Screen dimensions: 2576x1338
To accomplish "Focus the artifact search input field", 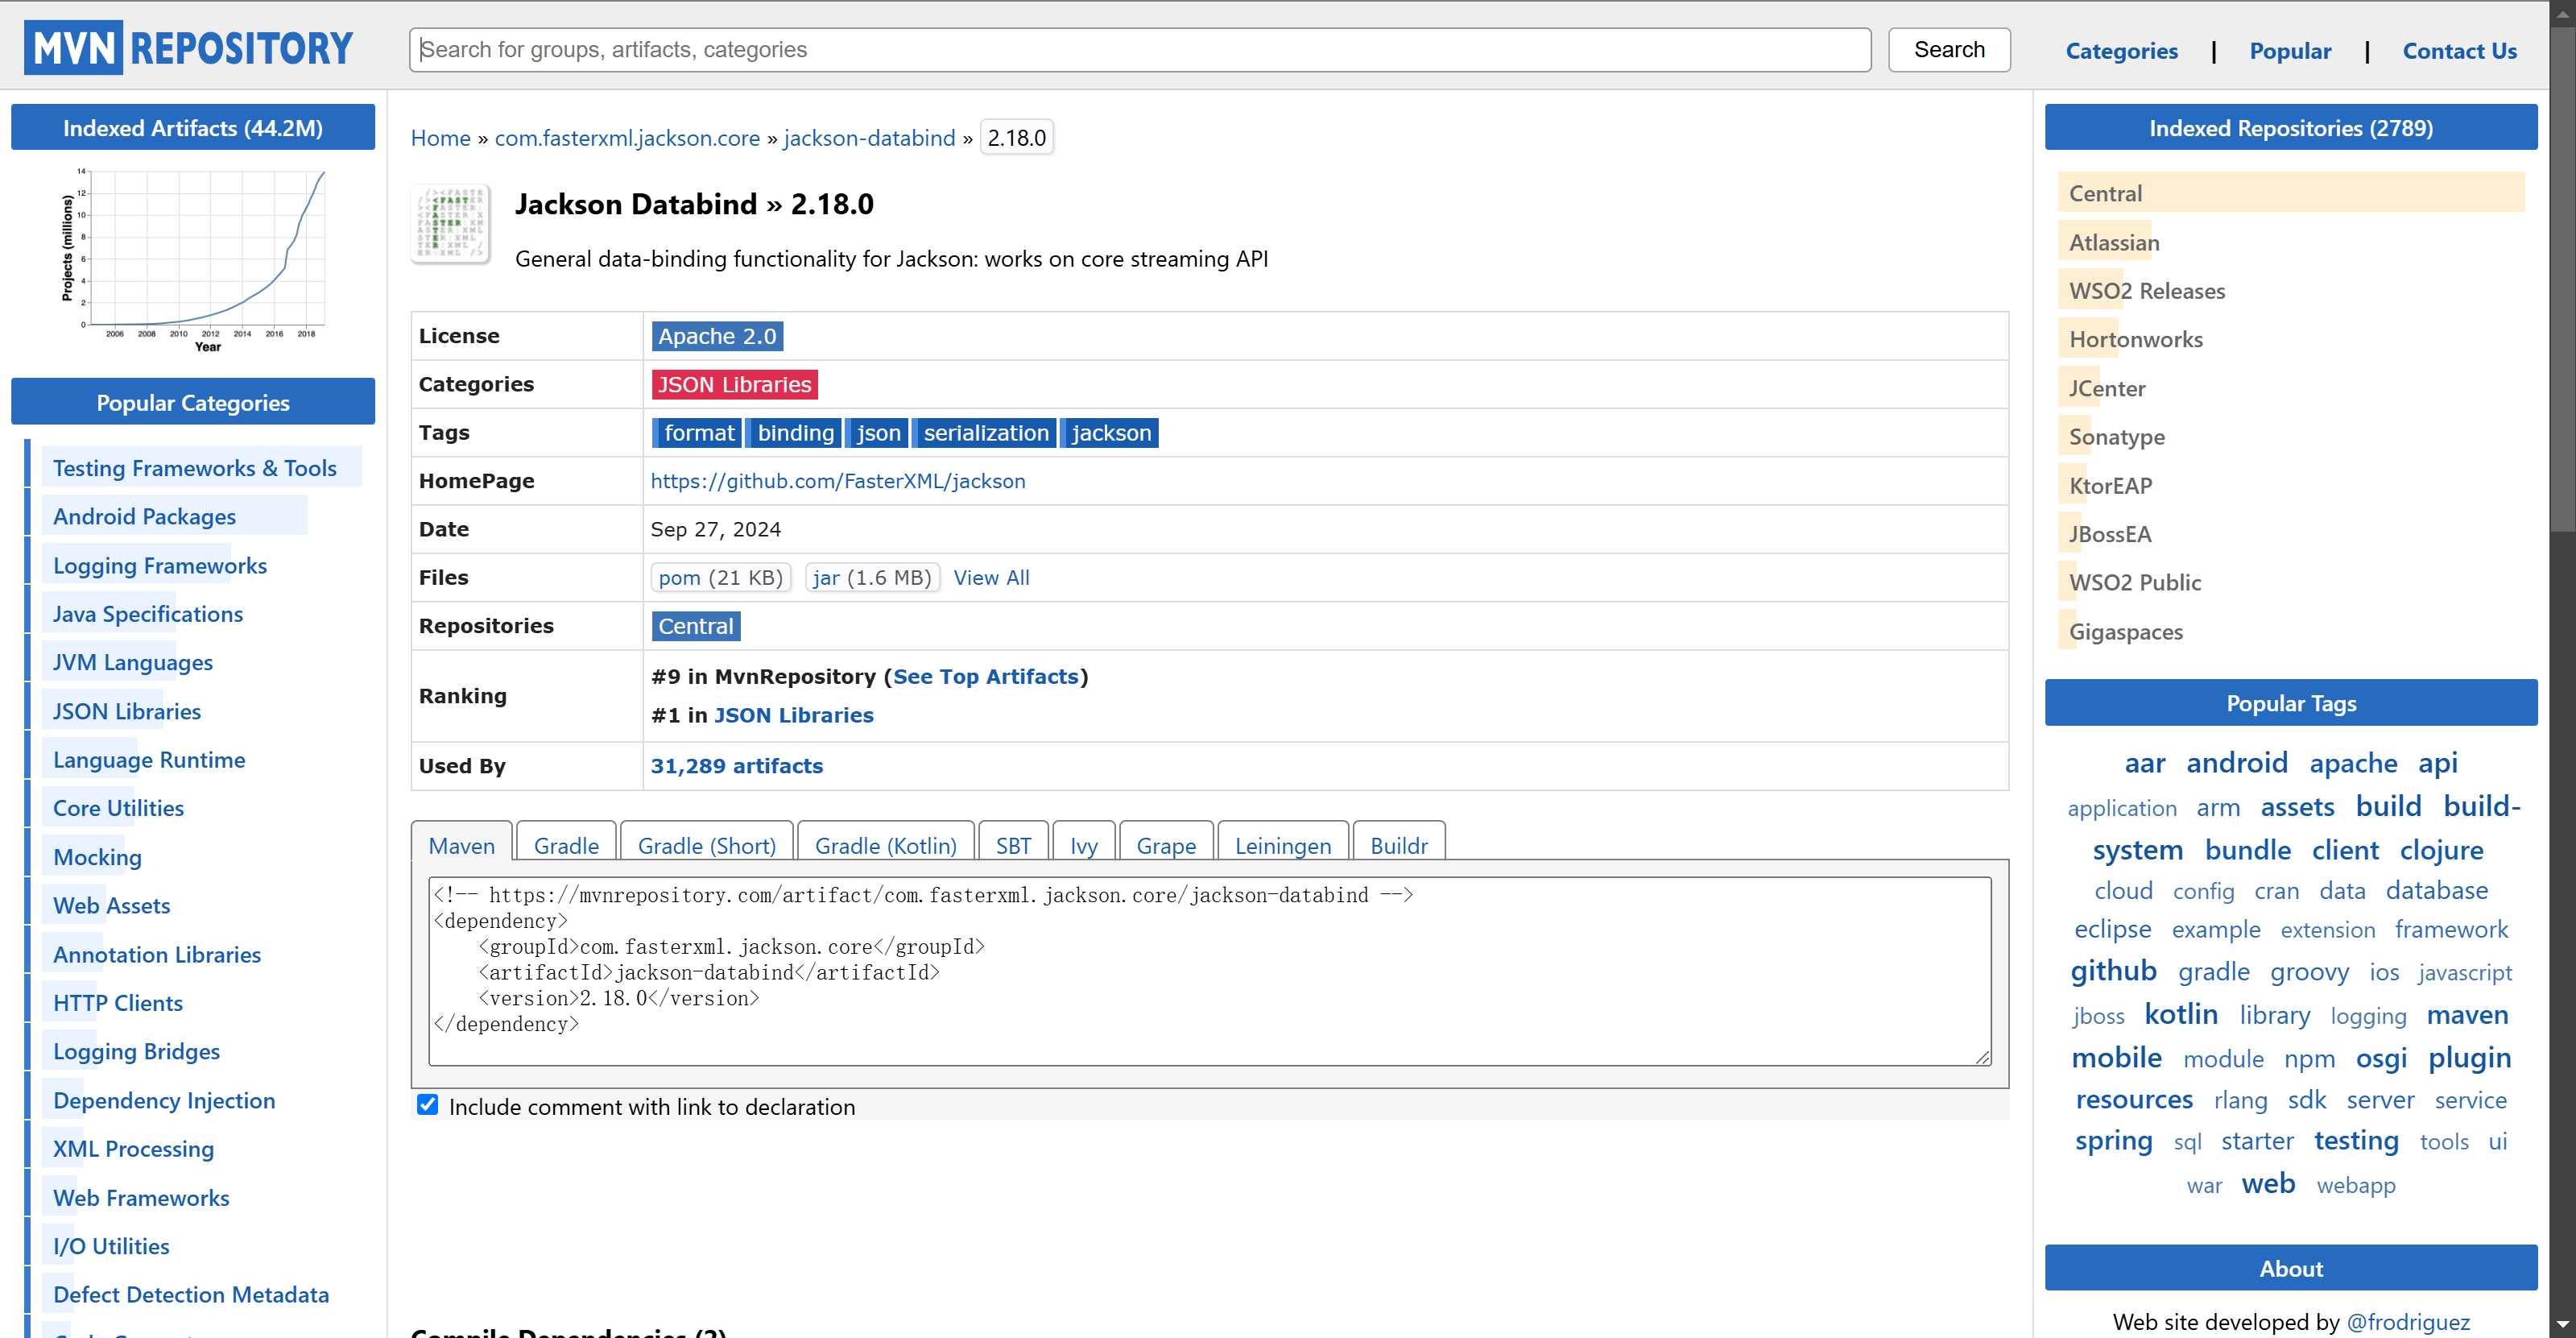I will (x=1139, y=49).
